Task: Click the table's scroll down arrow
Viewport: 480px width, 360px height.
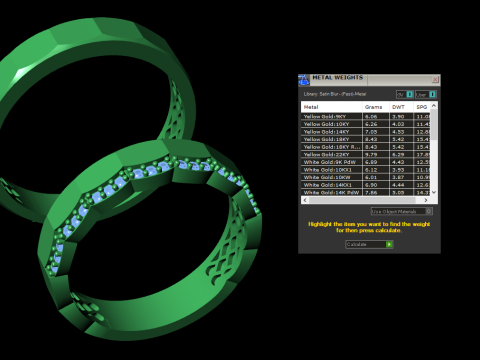Action: 434,192
